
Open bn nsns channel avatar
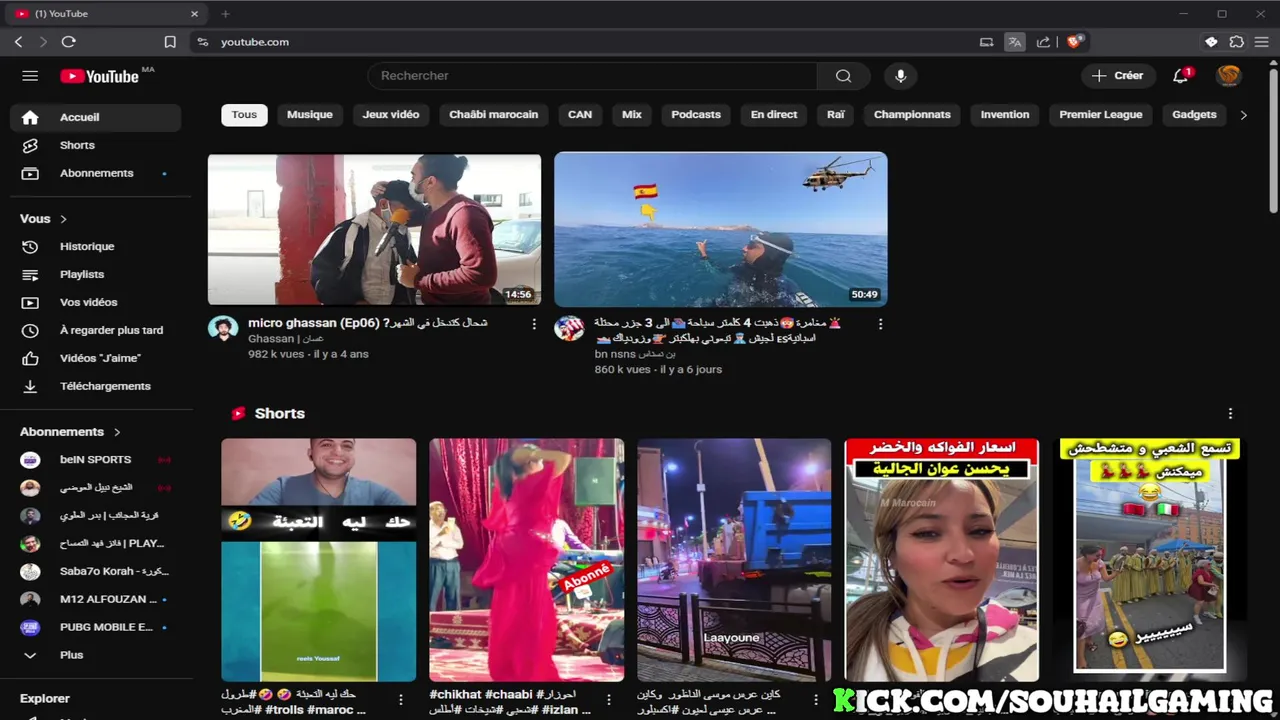569,329
